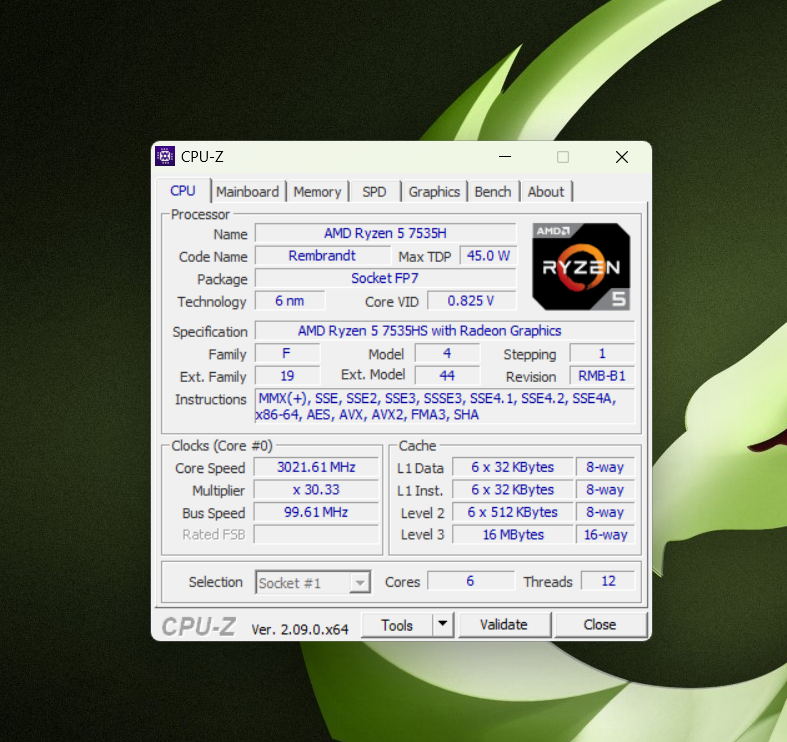The height and width of the screenshot is (742, 787).
Task: Click the Family value F
Action: 287,353
